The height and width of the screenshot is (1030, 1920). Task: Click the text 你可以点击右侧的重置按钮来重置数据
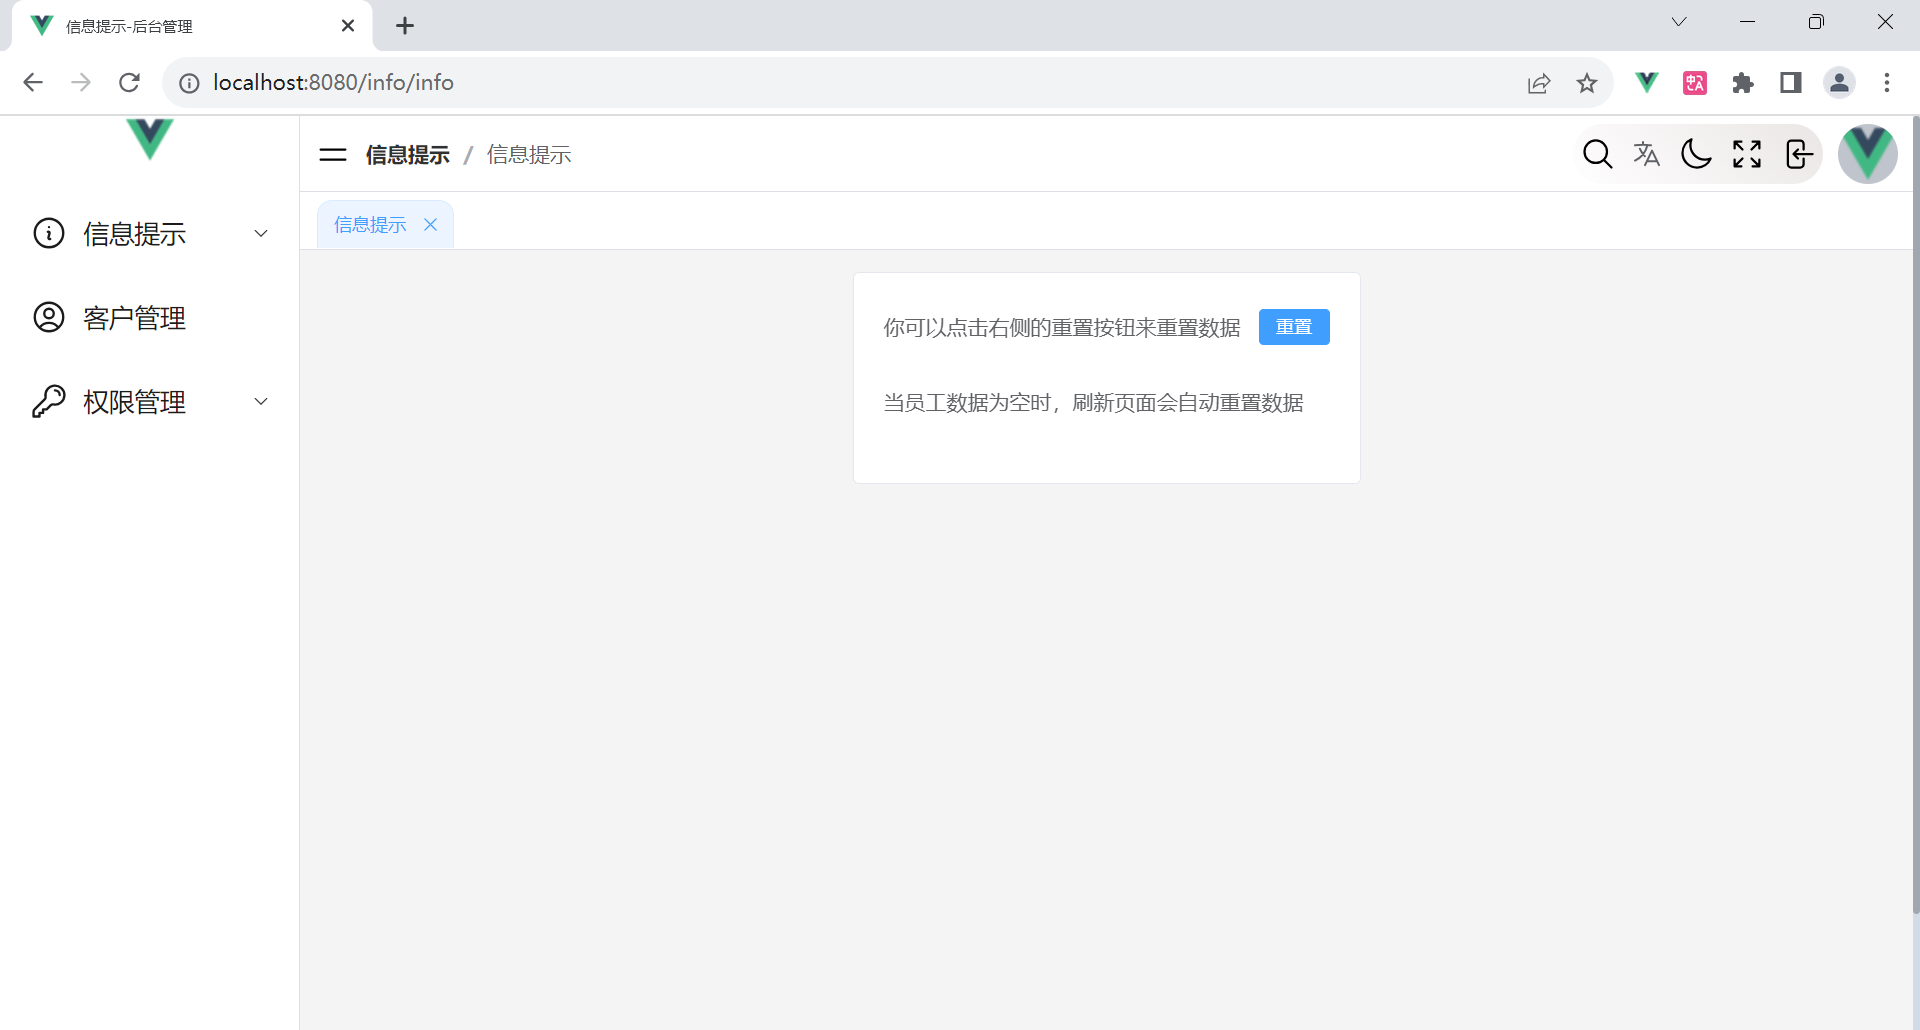(1062, 328)
